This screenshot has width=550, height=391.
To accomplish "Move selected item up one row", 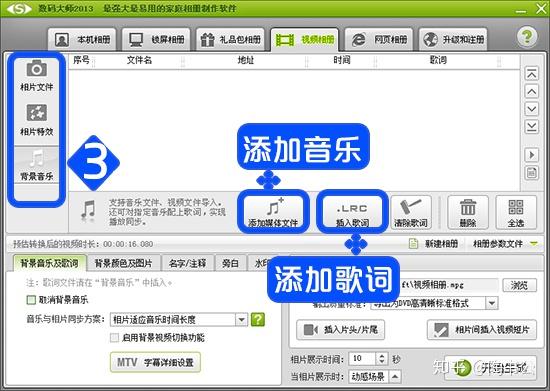I will click(532, 92).
